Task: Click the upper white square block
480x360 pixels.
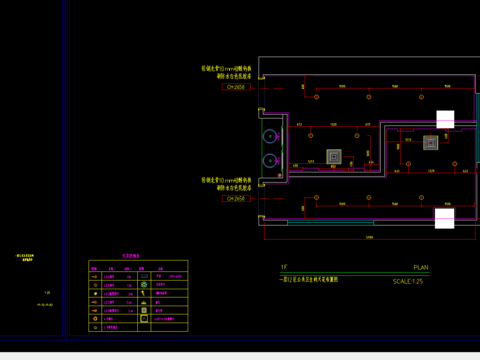Action: [x=445, y=119]
